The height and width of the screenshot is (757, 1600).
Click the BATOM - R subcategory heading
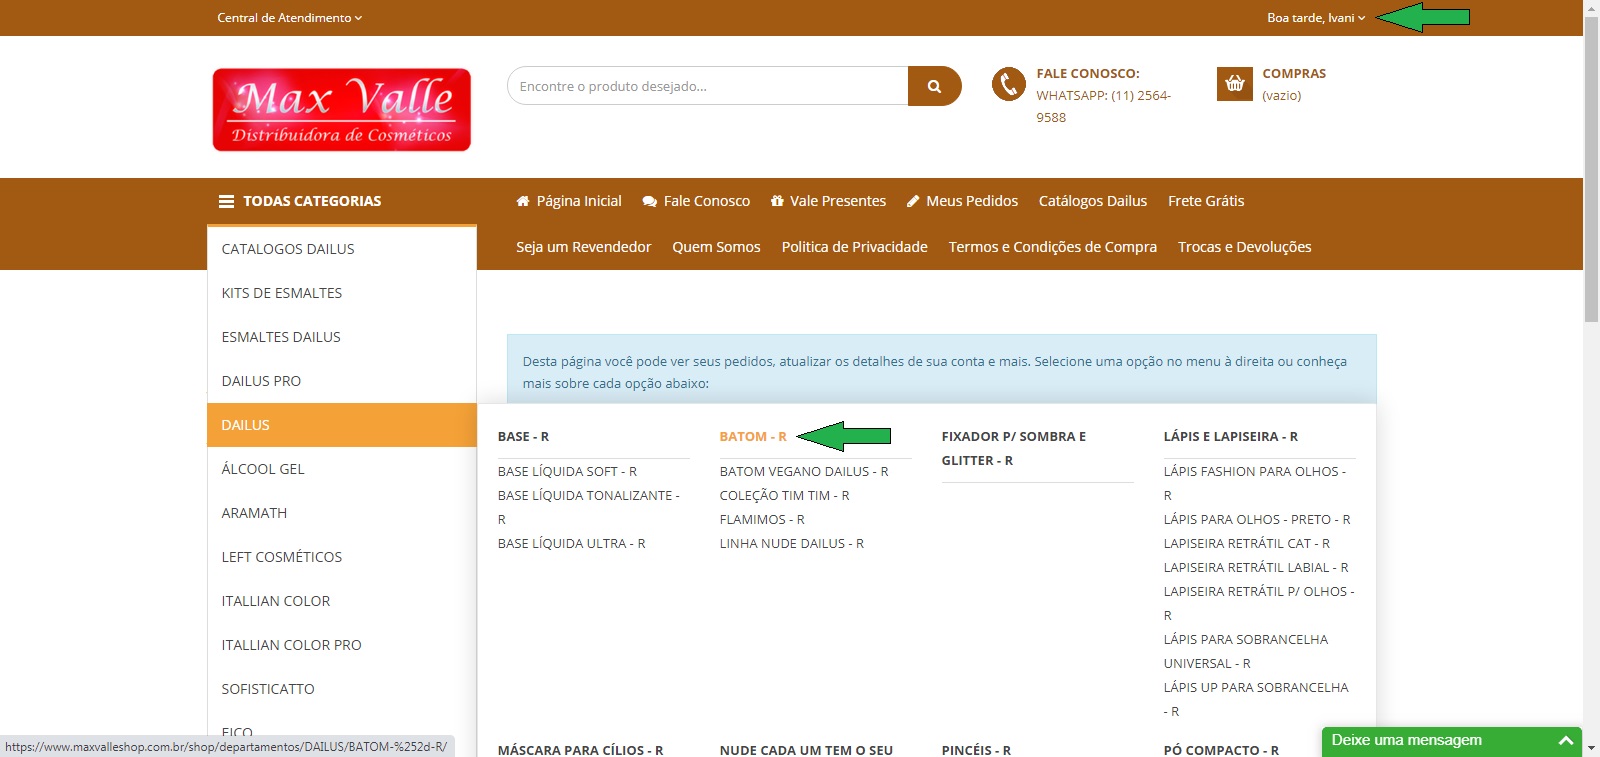[x=753, y=437]
